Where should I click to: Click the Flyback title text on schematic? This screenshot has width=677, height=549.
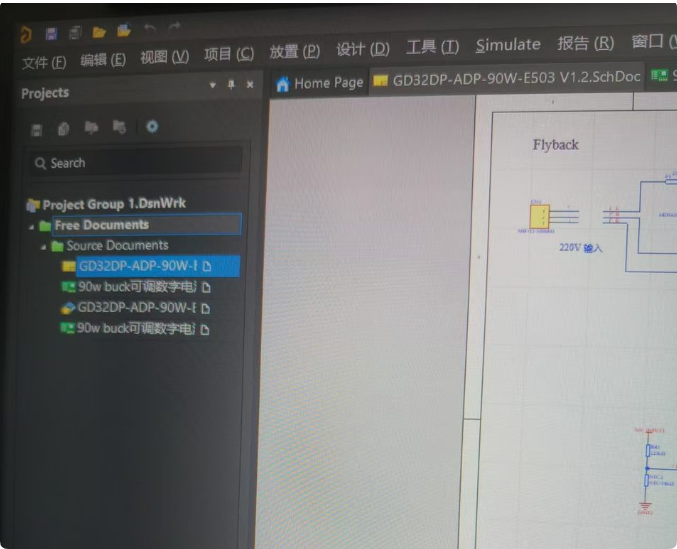pos(555,145)
